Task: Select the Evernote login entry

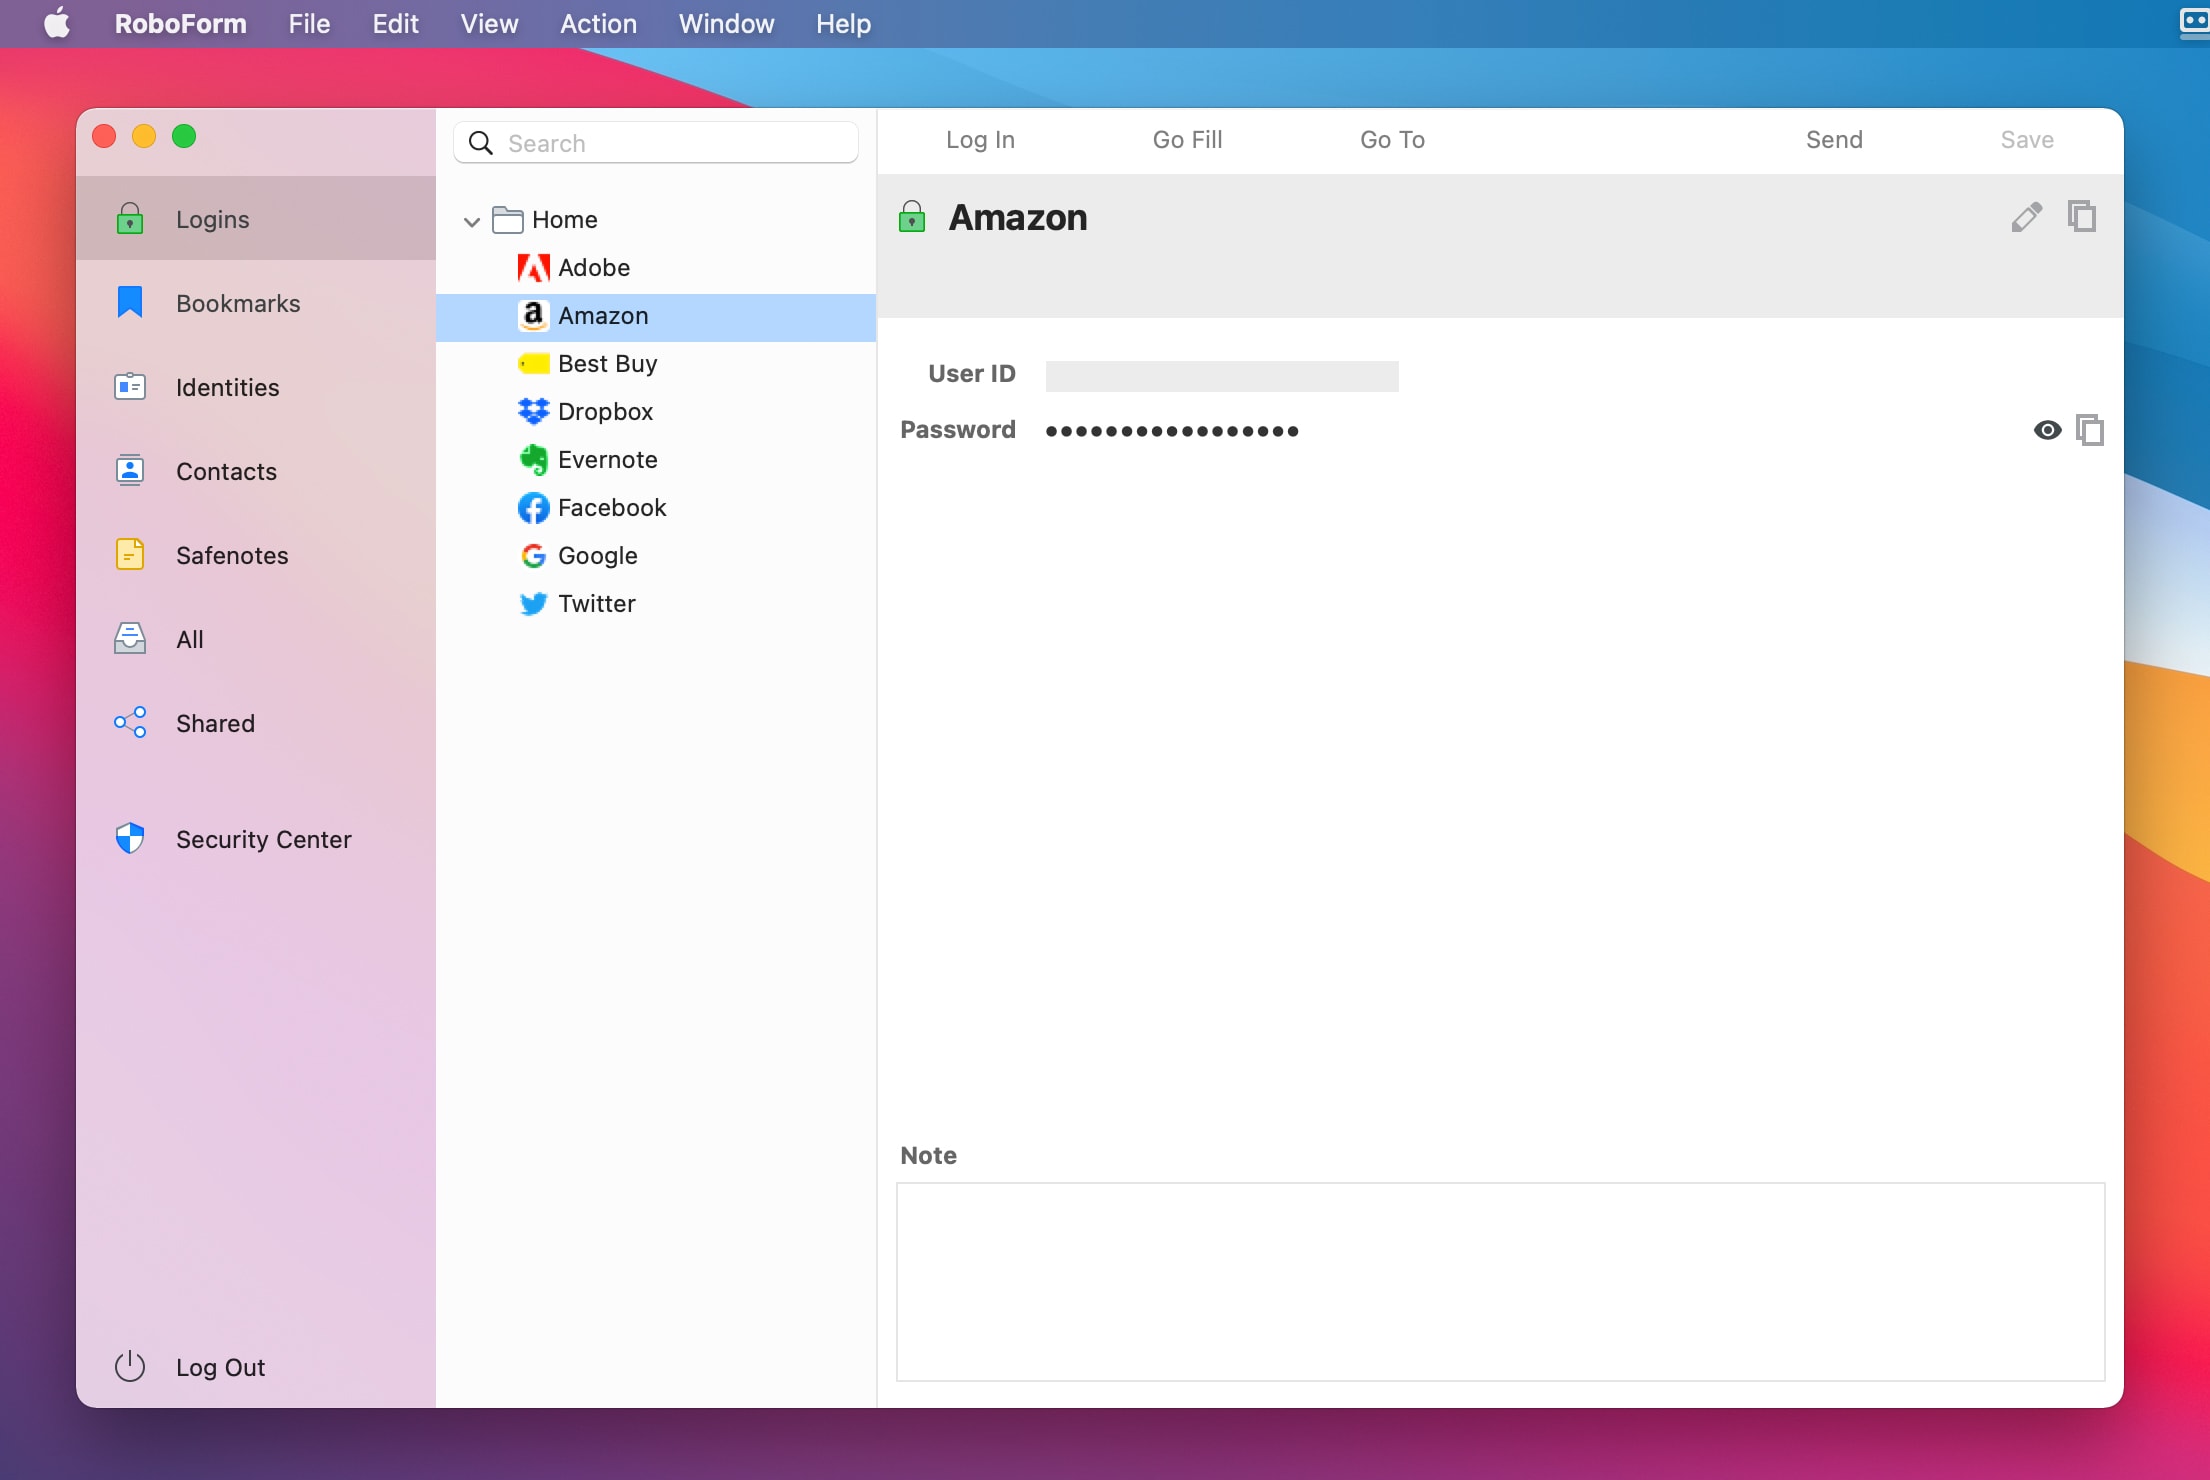Action: (x=607, y=459)
